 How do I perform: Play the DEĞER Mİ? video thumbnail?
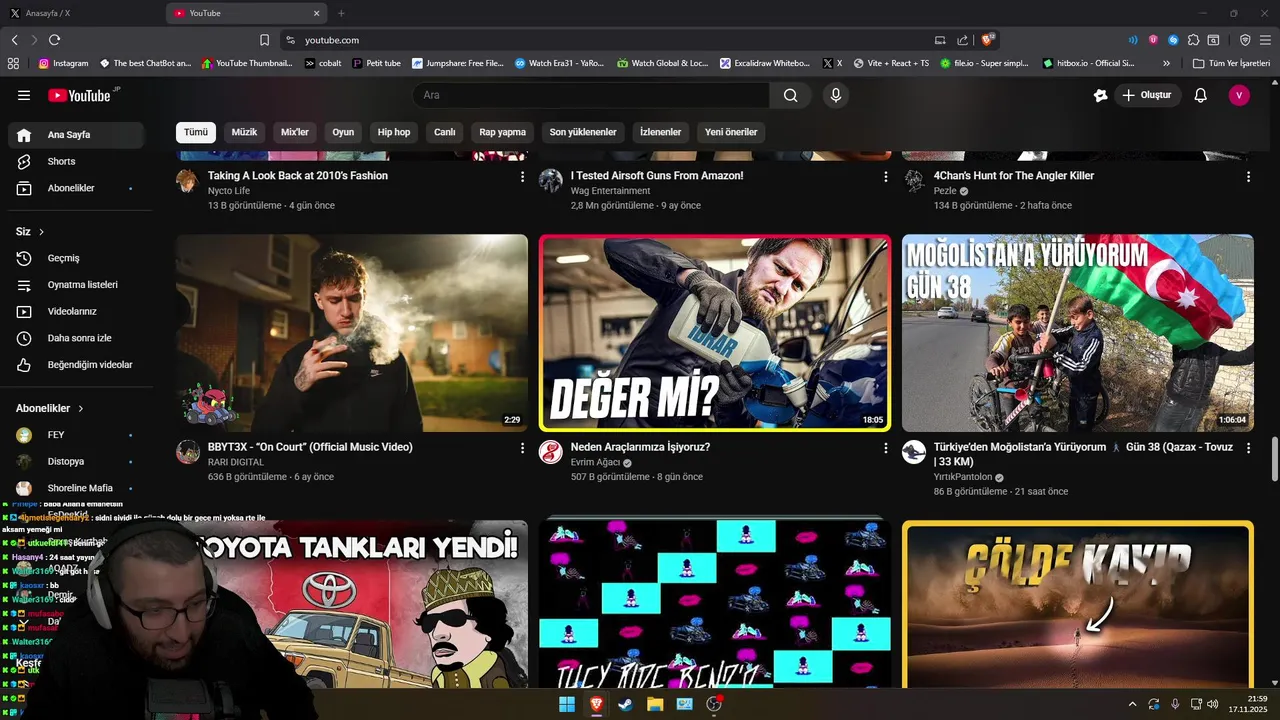pyautogui.click(x=715, y=333)
